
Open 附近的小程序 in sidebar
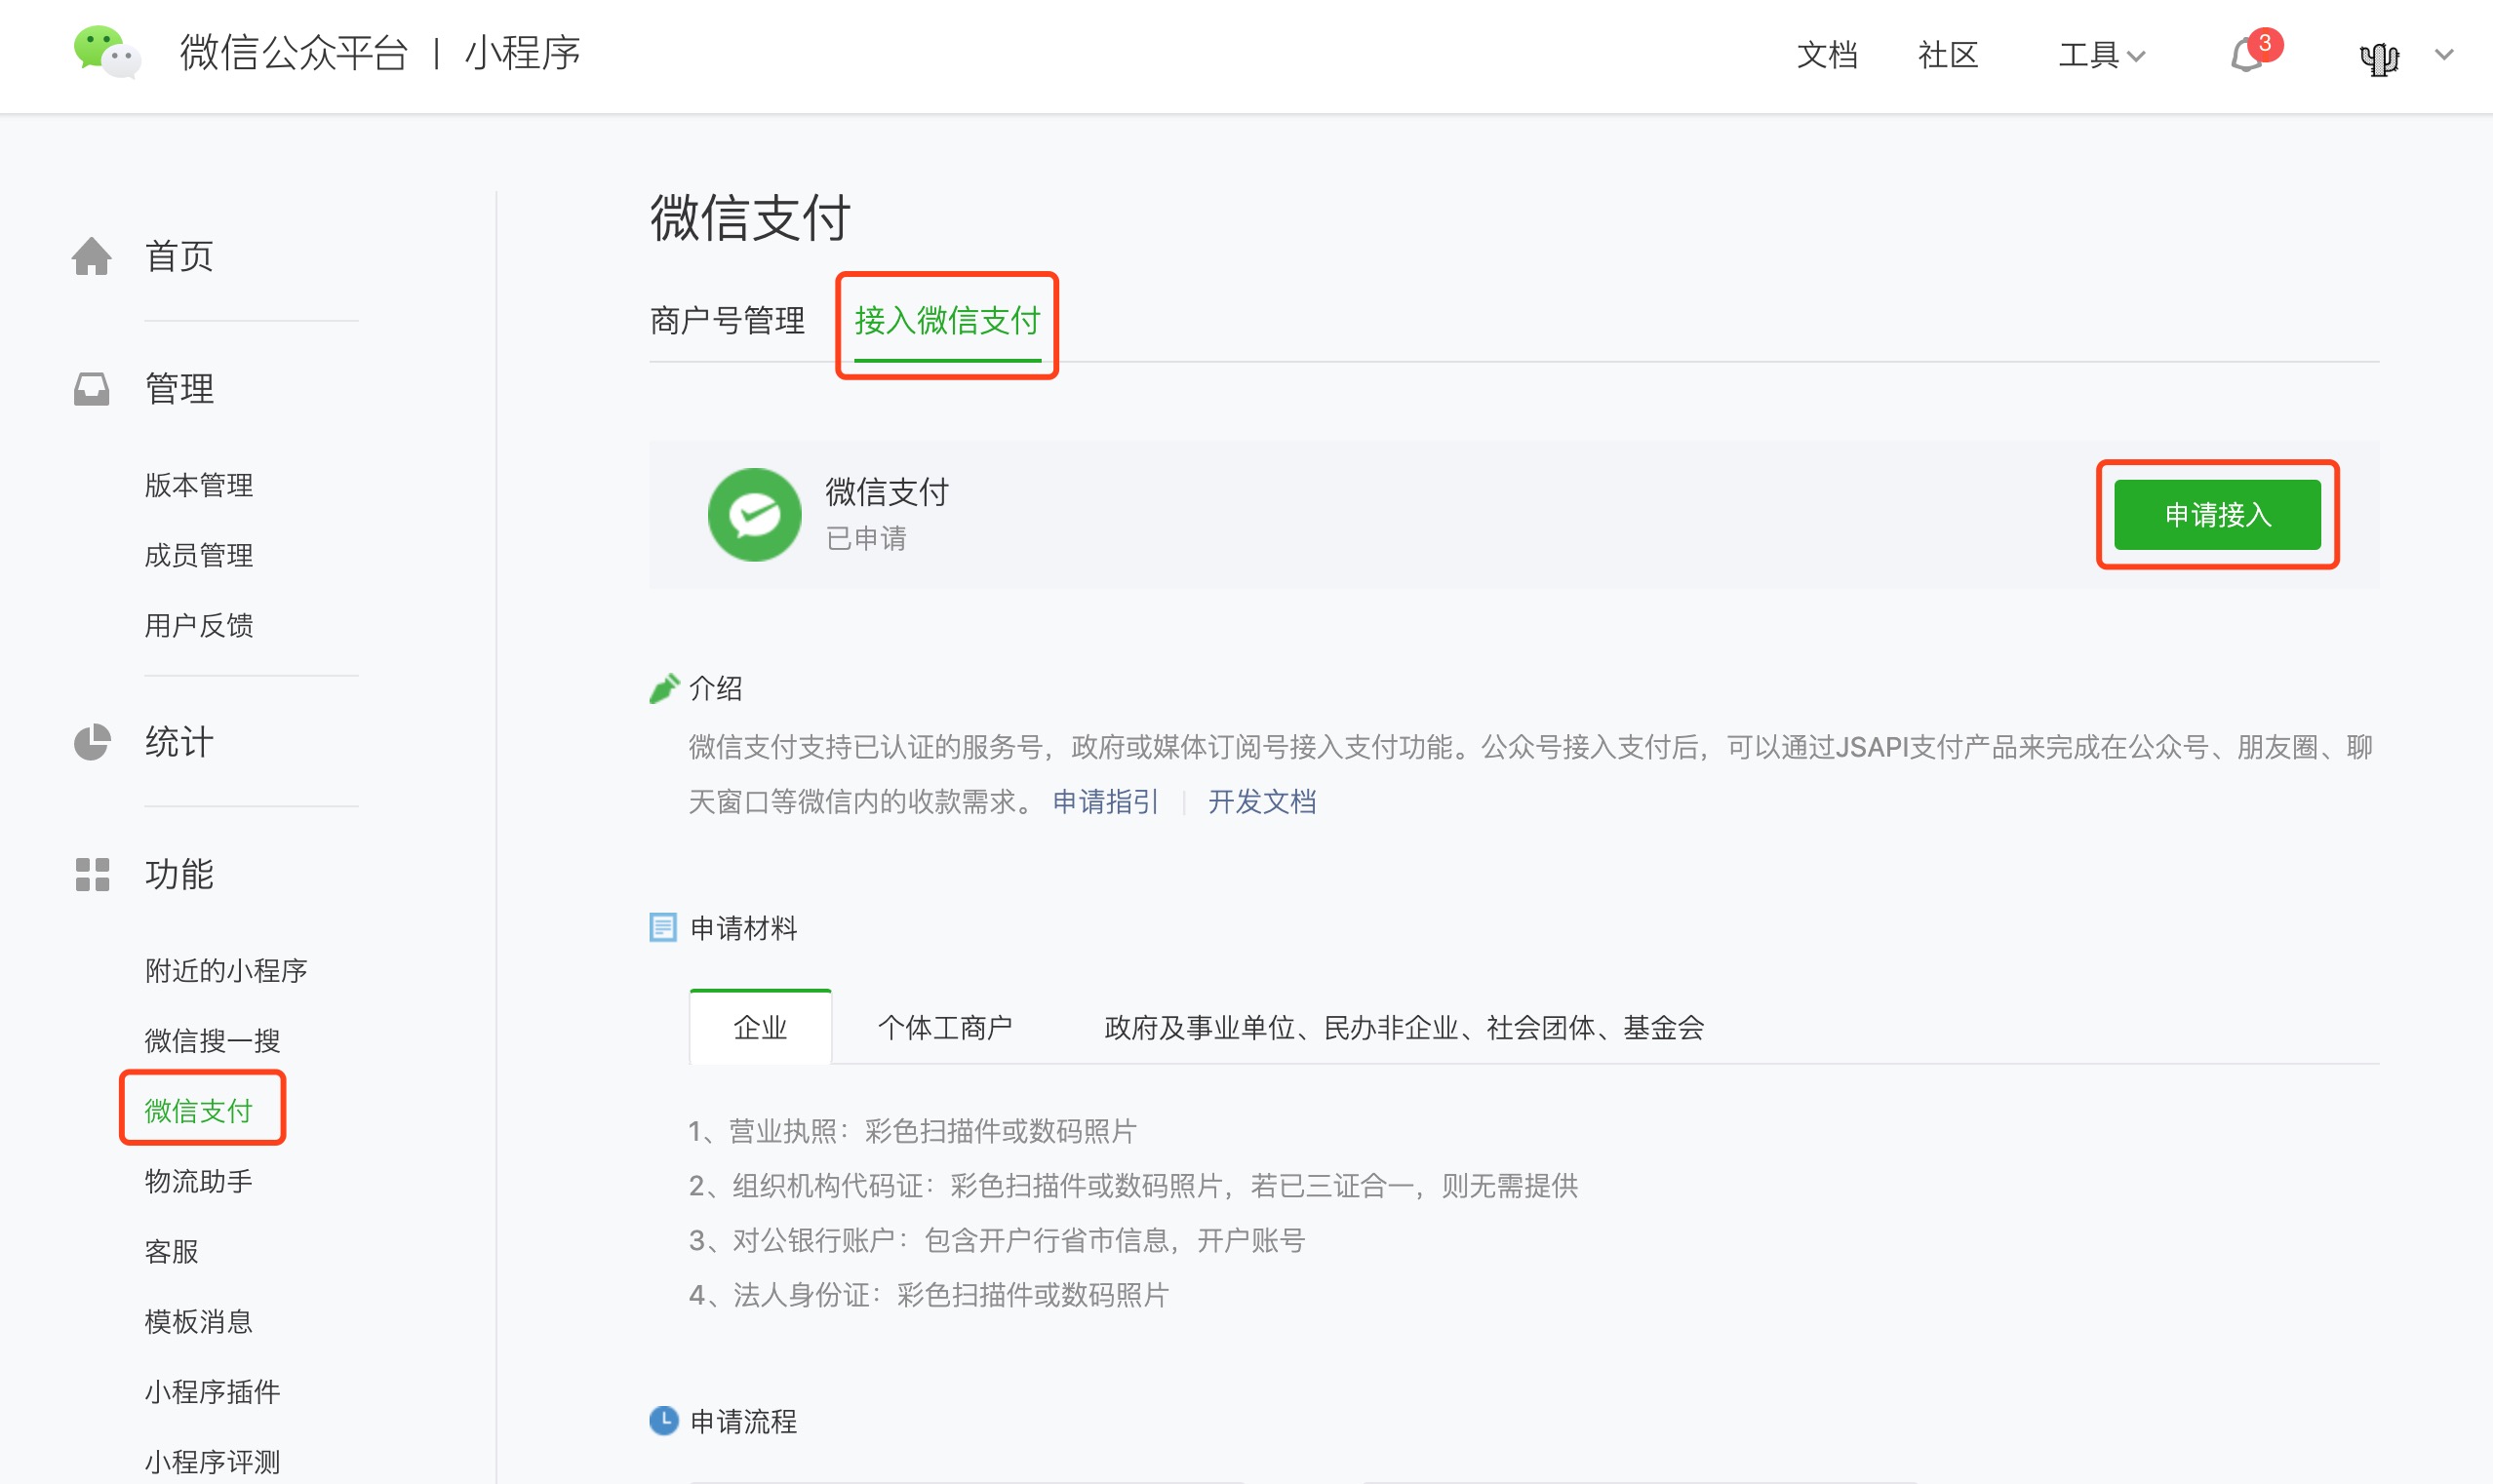(226, 970)
